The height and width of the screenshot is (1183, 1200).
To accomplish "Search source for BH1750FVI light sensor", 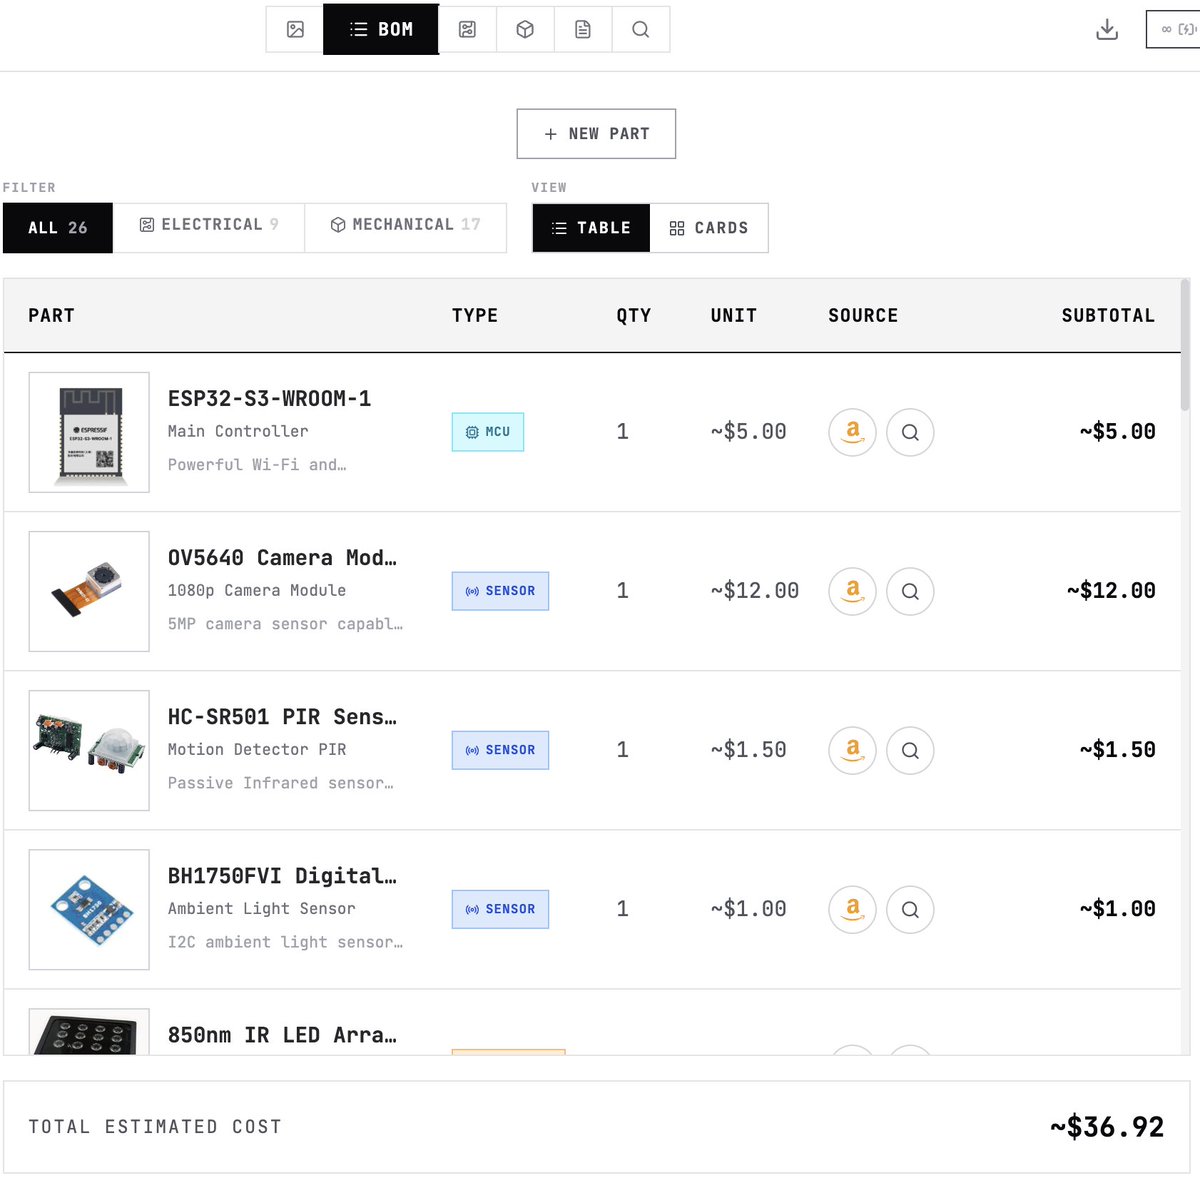I will (910, 909).
